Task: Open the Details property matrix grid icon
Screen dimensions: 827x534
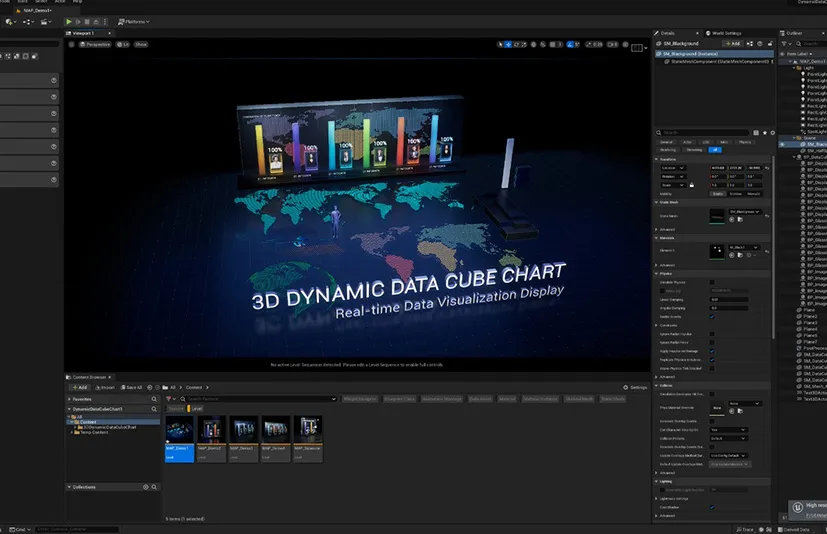Action: pyautogui.click(x=756, y=132)
